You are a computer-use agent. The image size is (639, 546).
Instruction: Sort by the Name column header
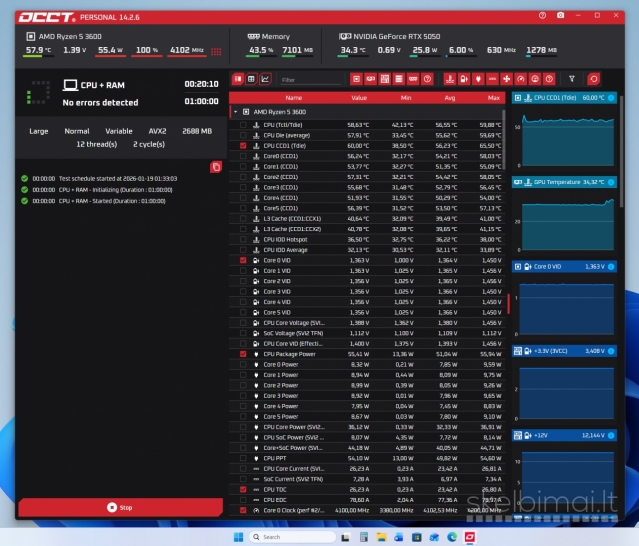[x=294, y=98]
